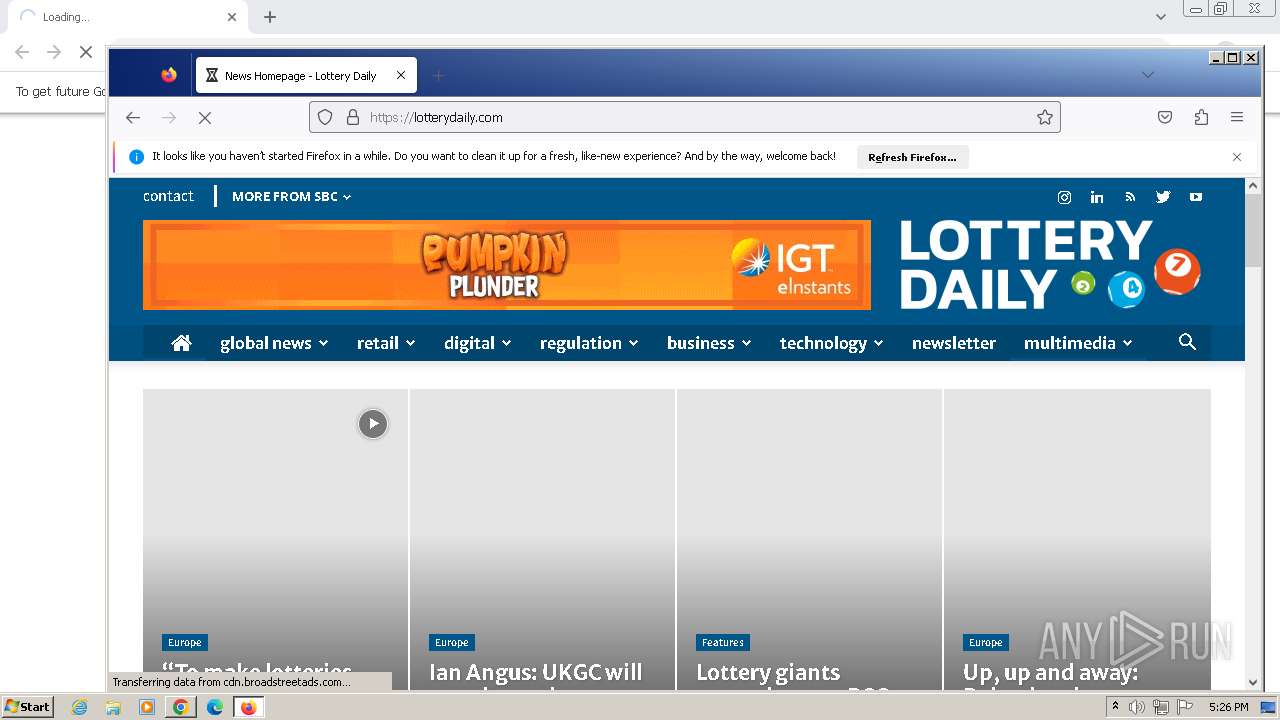
Task: Expand the MORE FROM SBC dropdown
Action: click(x=292, y=197)
